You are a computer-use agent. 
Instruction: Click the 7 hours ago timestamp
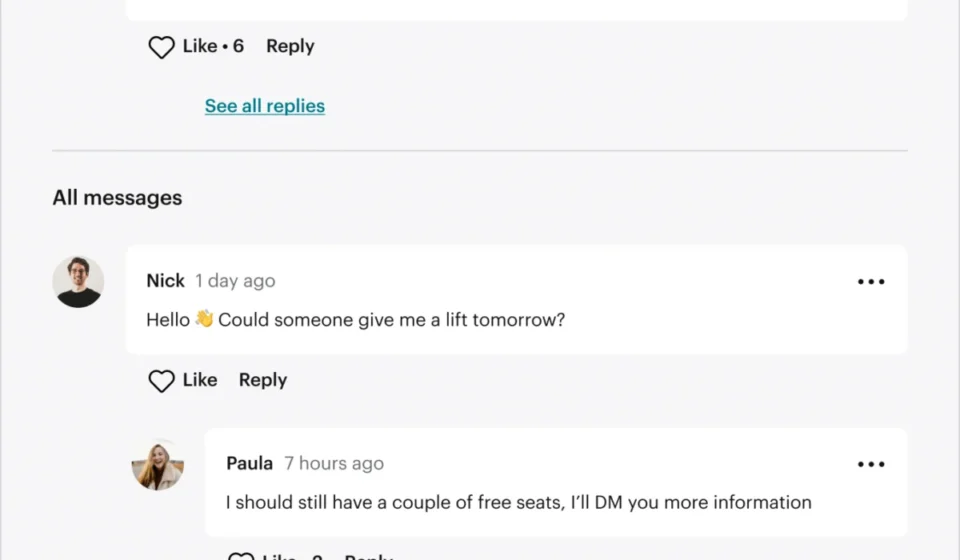click(334, 463)
